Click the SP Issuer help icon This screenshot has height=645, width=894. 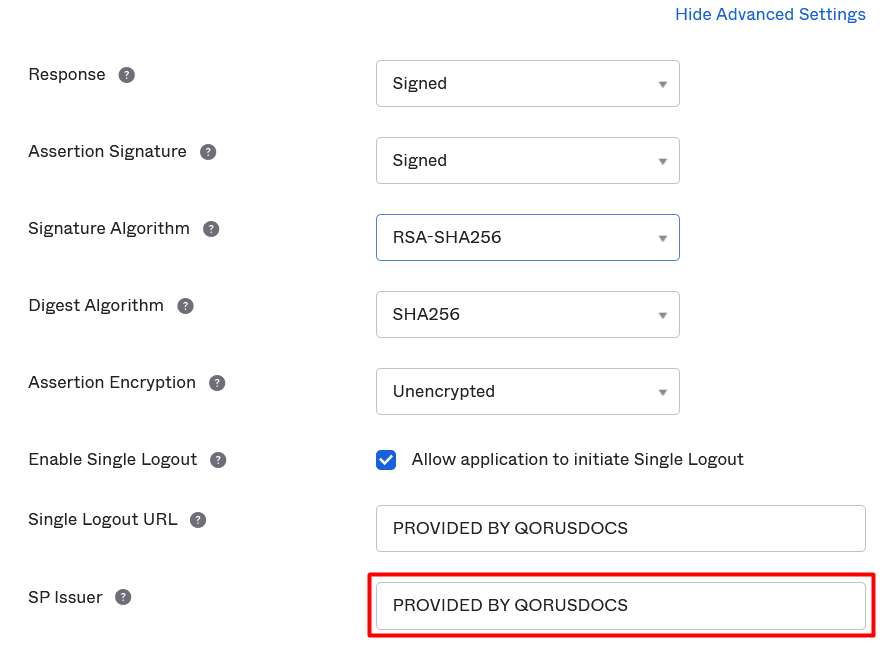point(123,597)
